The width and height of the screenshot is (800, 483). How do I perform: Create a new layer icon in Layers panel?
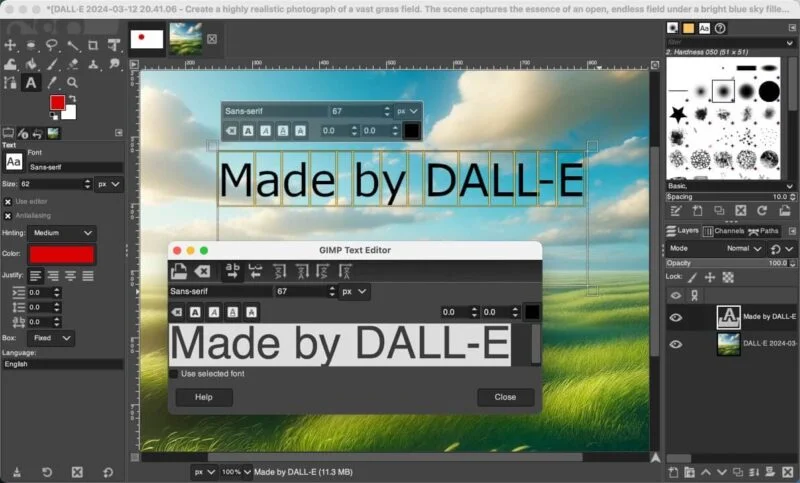pyautogui.click(x=673, y=472)
